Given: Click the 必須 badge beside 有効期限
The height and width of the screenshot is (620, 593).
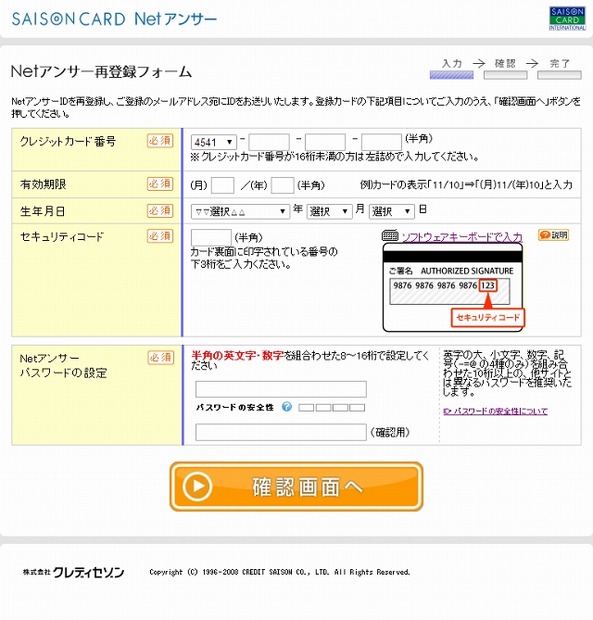Looking at the screenshot, I should (x=160, y=183).
